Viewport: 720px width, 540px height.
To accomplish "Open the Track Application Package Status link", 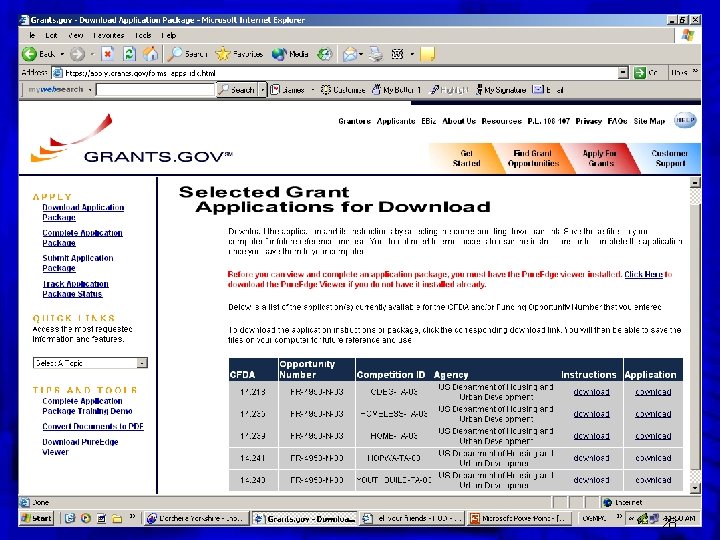I will coord(75,289).
